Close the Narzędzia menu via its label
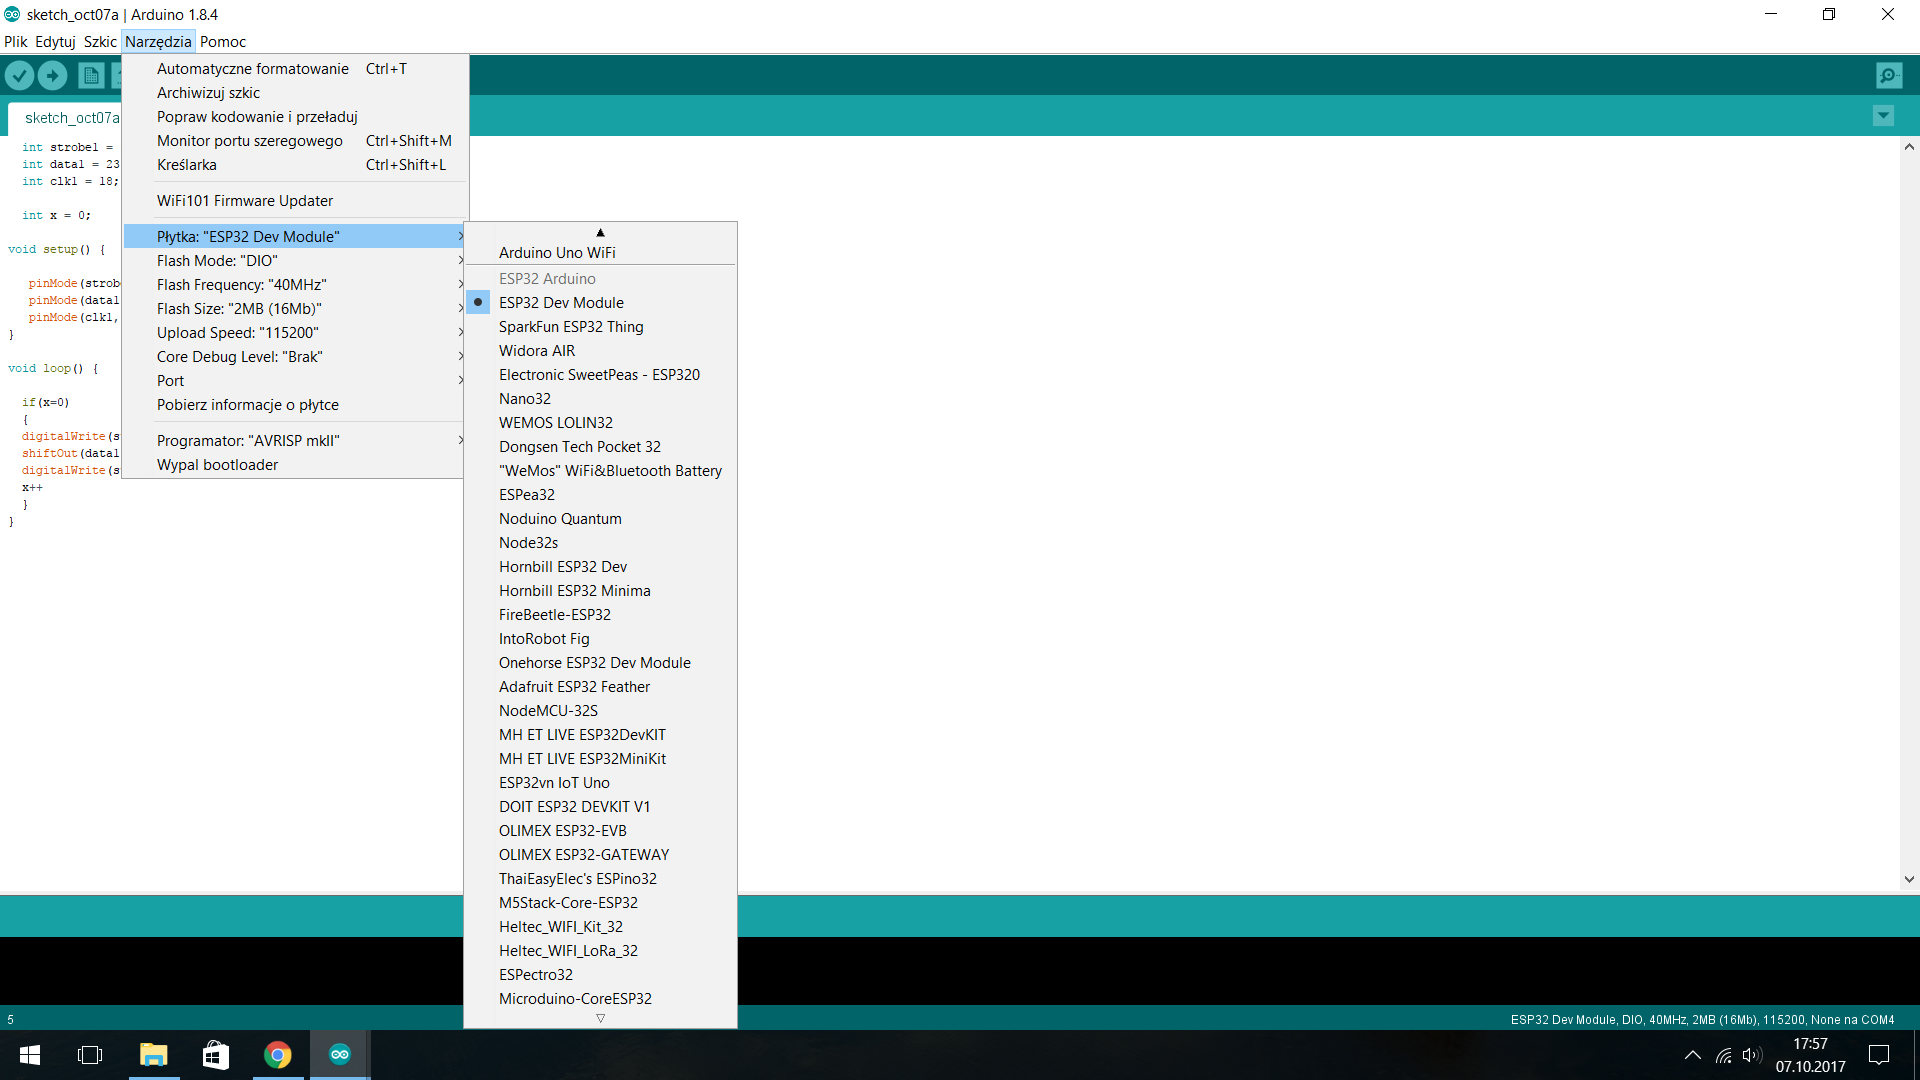This screenshot has width=1920, height=1080. (158, 42)
